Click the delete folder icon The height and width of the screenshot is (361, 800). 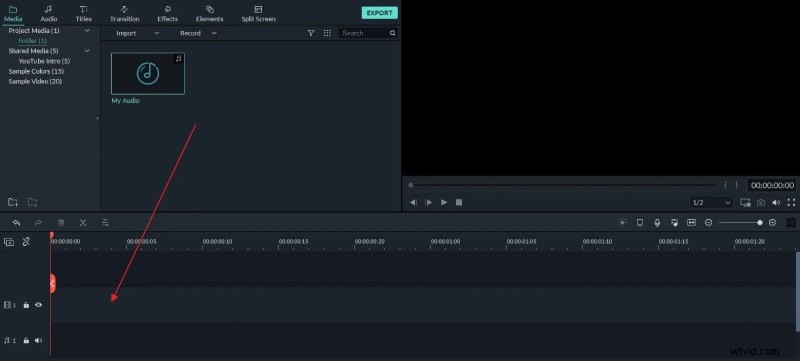coord(32,202)
